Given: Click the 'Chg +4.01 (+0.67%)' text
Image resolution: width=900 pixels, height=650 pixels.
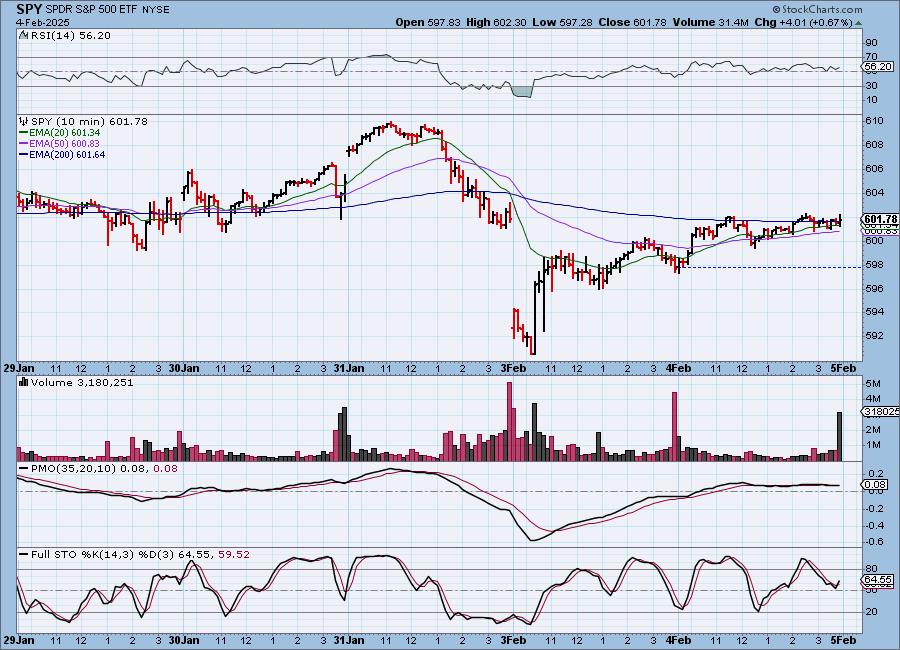Looking at the screenshot, I should pos(804,22).
